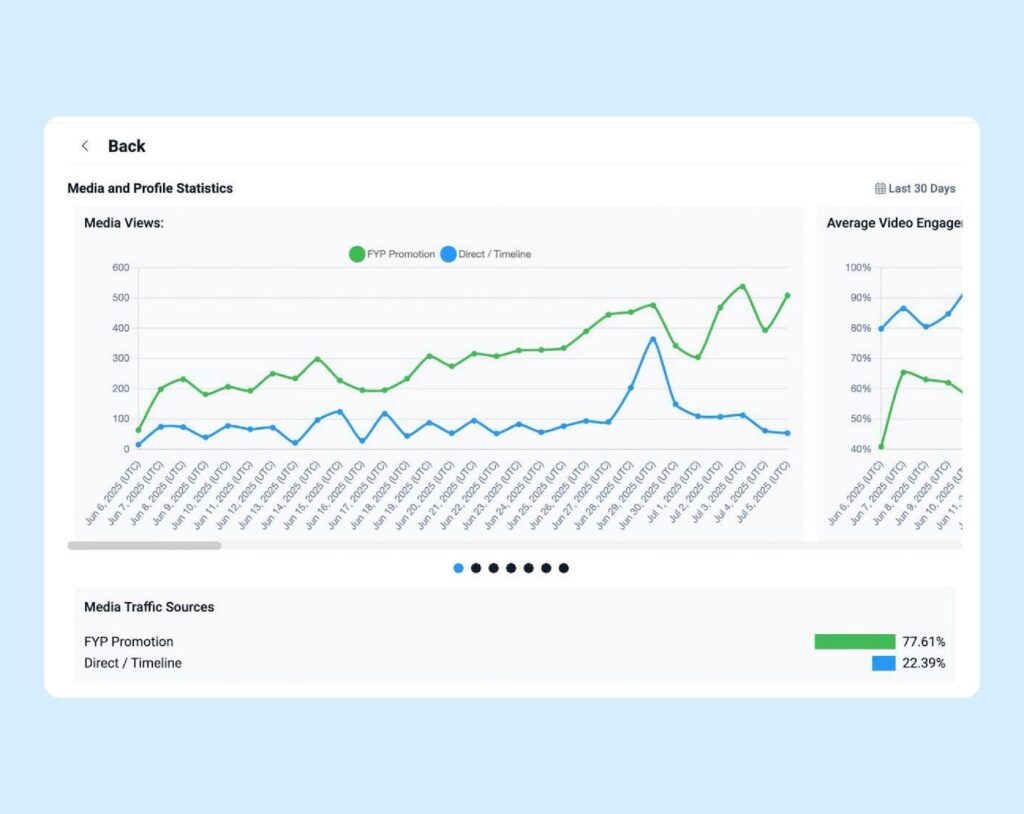Click the calendar icon beside Last 30 Days
1024x814 pixels.
point(880,188)
